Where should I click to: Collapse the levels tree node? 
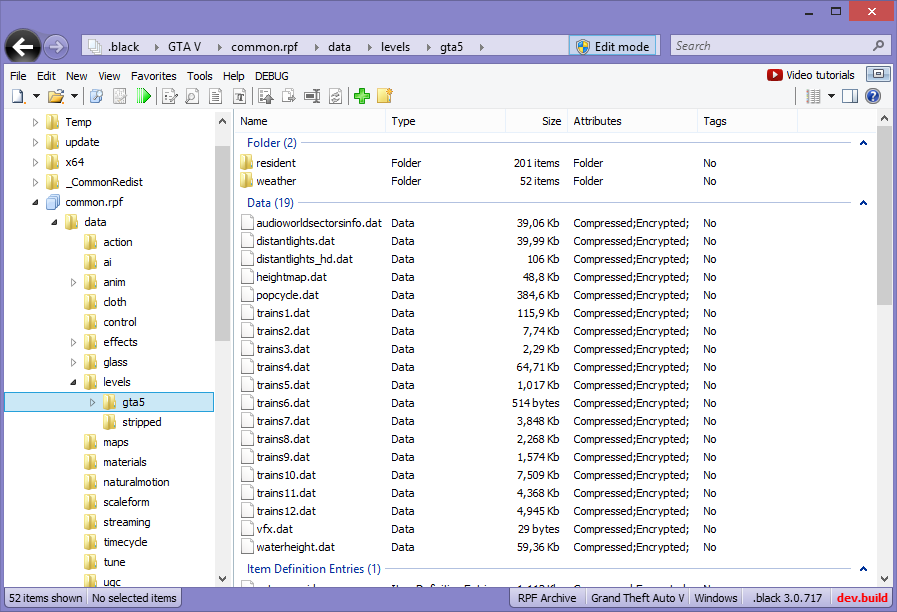point(73,382)
